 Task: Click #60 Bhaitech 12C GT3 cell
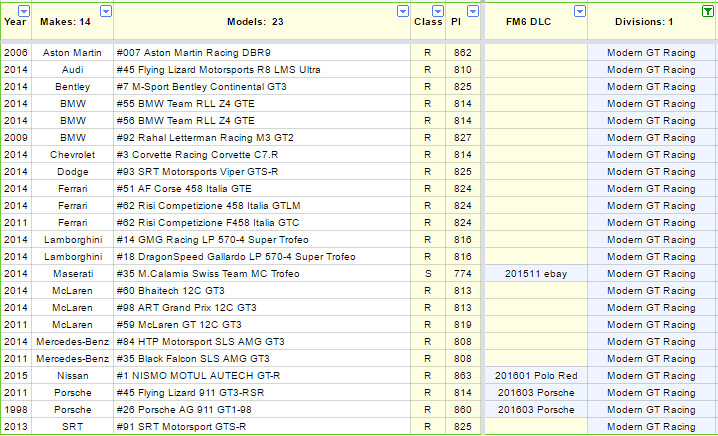point(262,290)
